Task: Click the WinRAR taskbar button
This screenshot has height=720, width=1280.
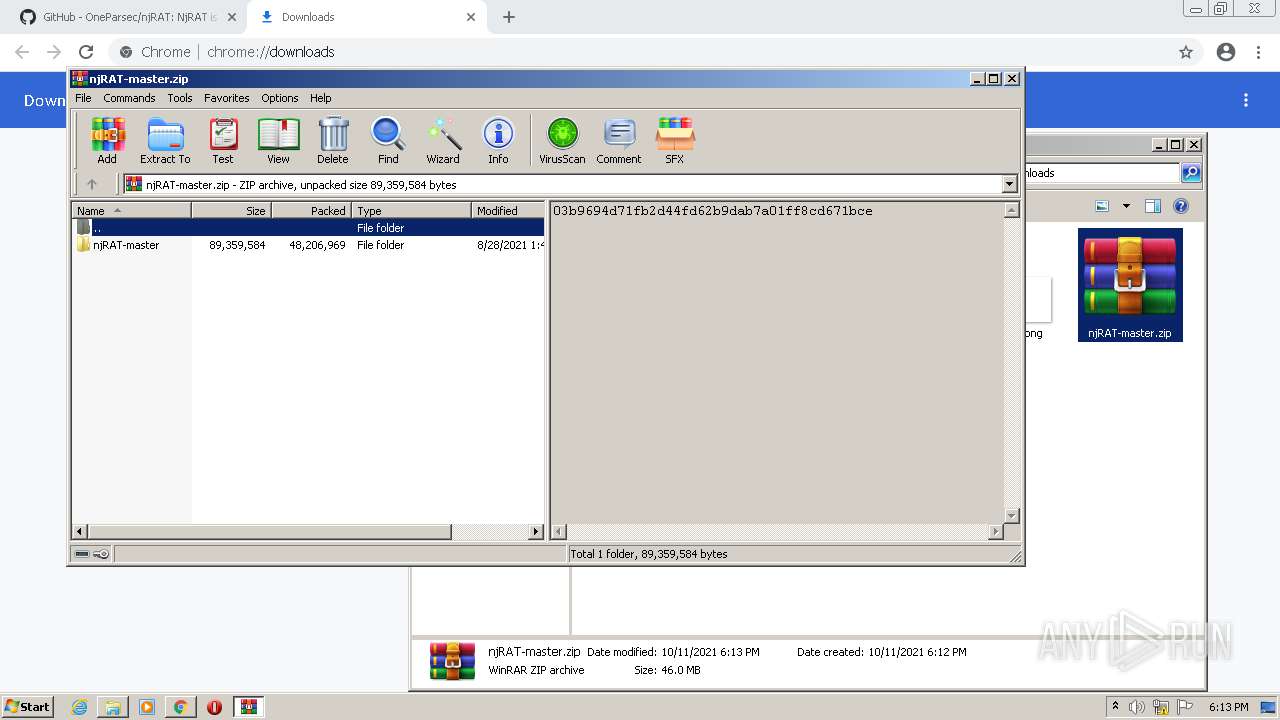Action: (248, 707)
